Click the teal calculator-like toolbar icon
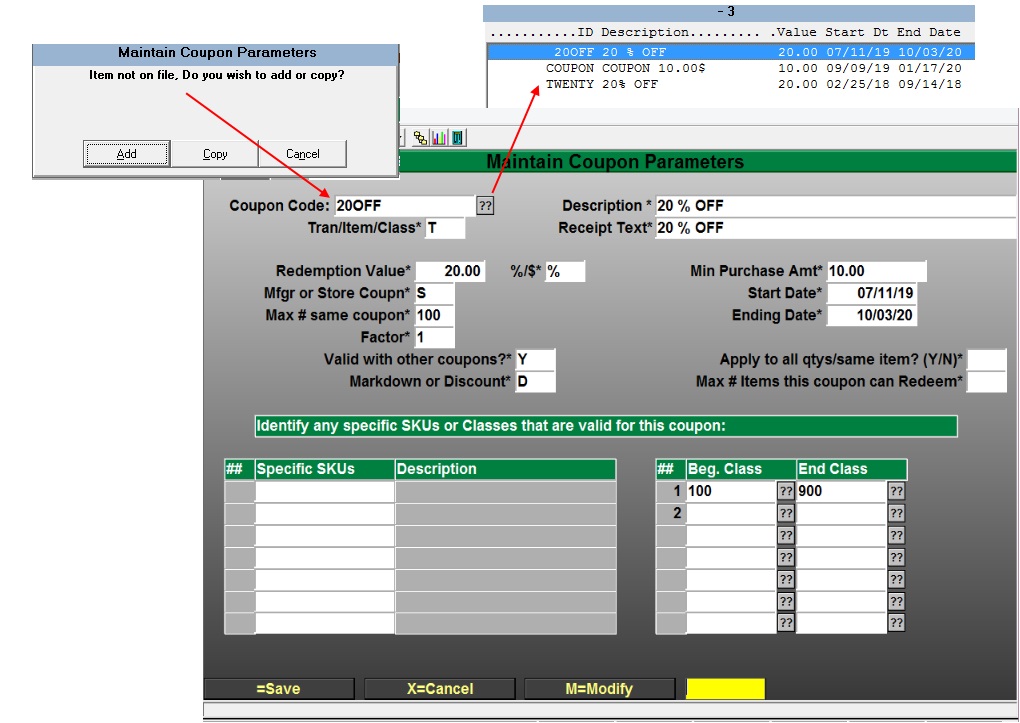This screenshot has width=1020, height=723. click(x=458, y=138)
